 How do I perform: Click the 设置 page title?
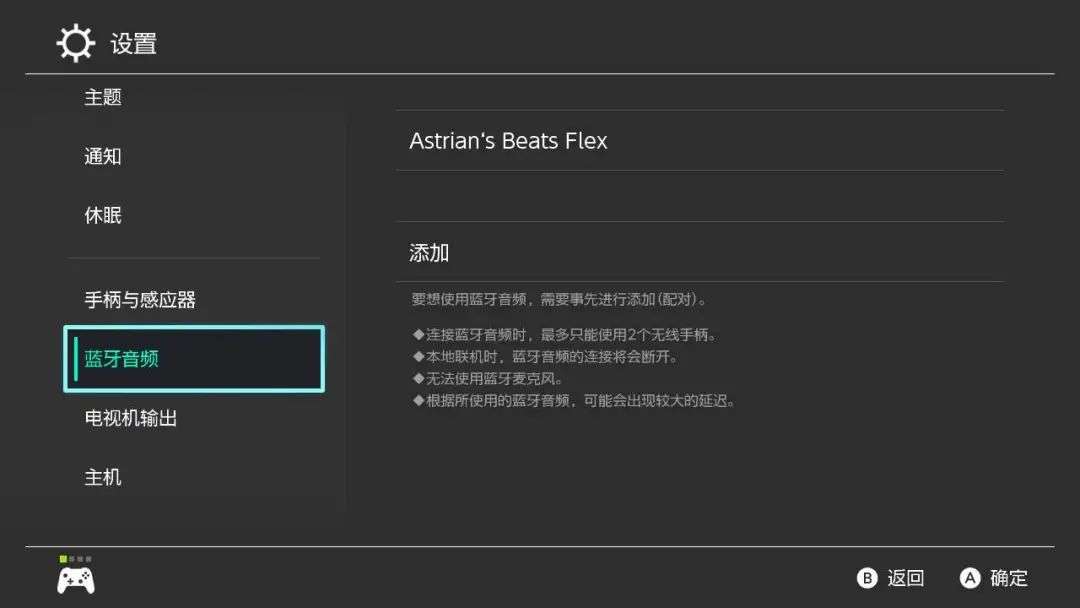click(134, 43)
